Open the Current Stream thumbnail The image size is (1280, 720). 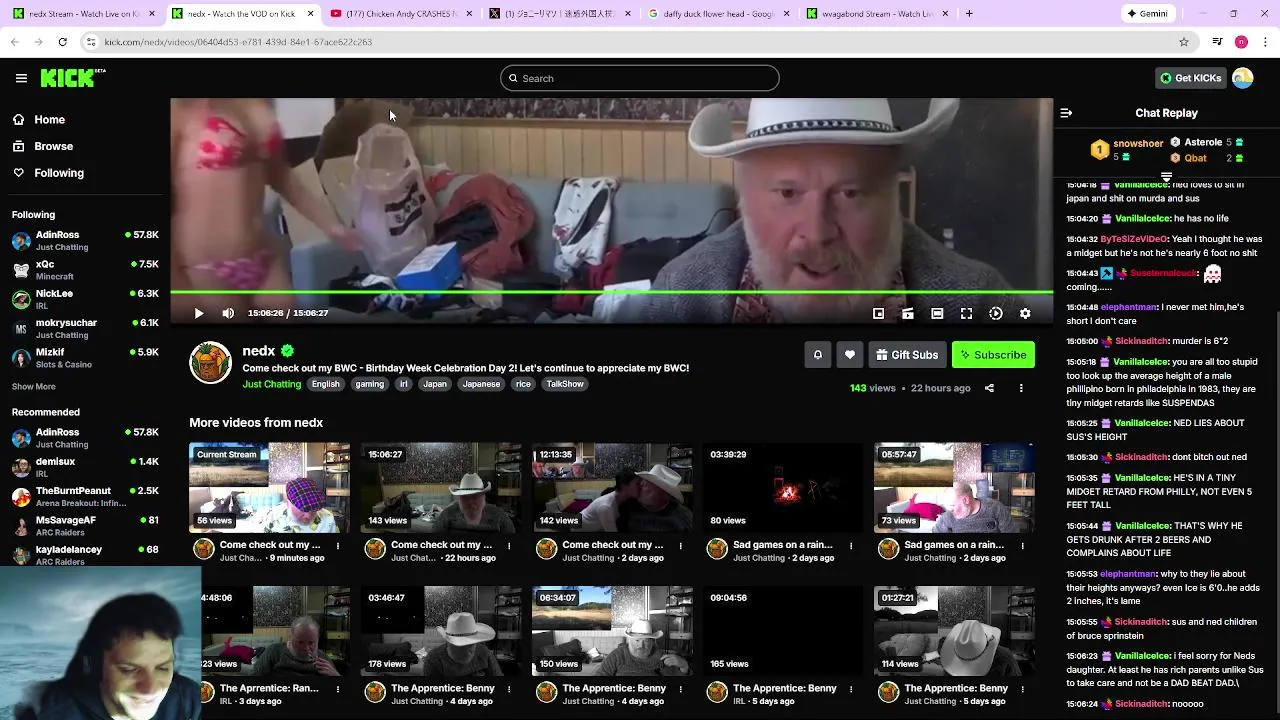click(269, 488)
